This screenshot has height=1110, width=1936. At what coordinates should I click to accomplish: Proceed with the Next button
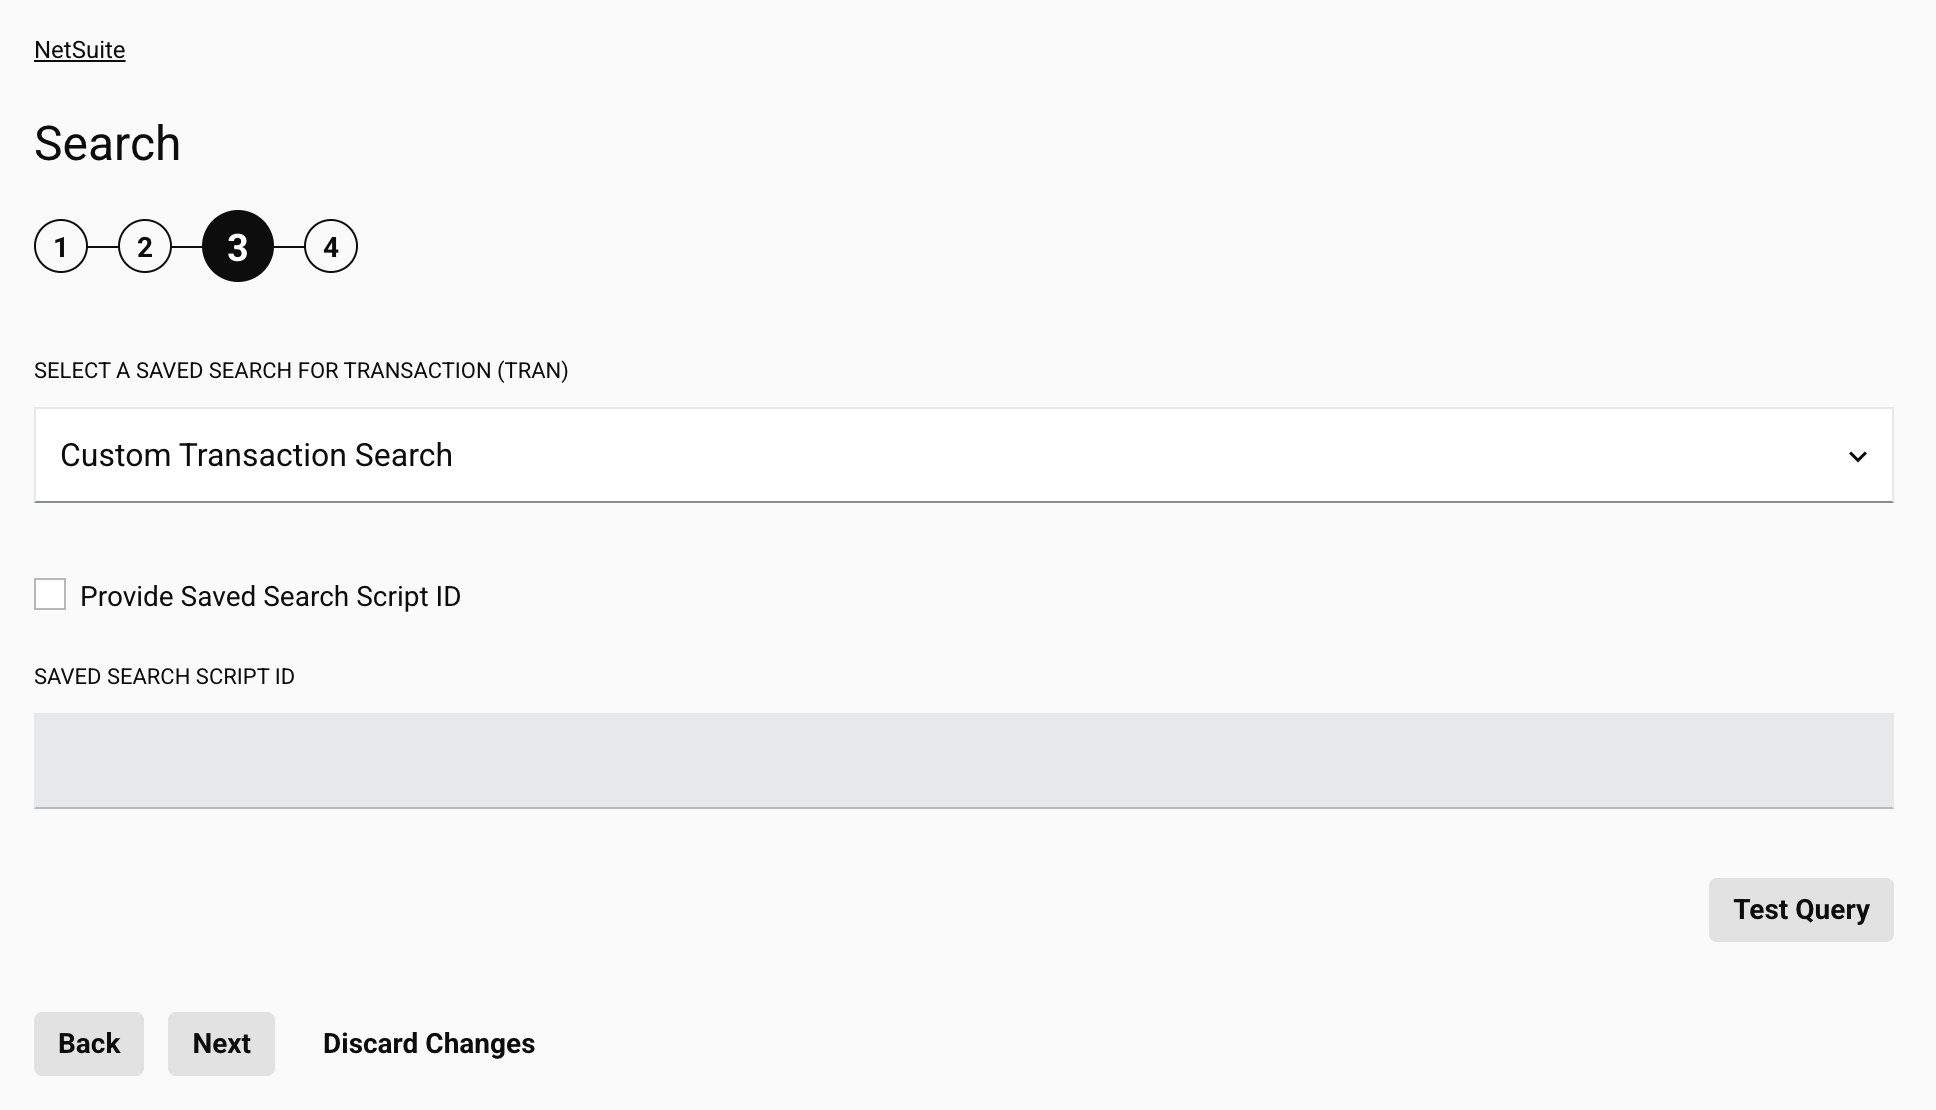point(221,1043)
